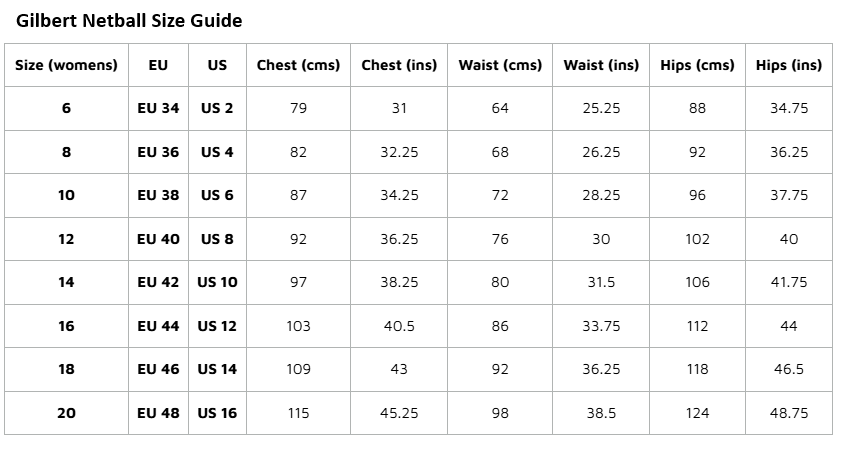Select the Waist (cms) column header
Viewport: 846px width, 451px height.
pos(500,65)
